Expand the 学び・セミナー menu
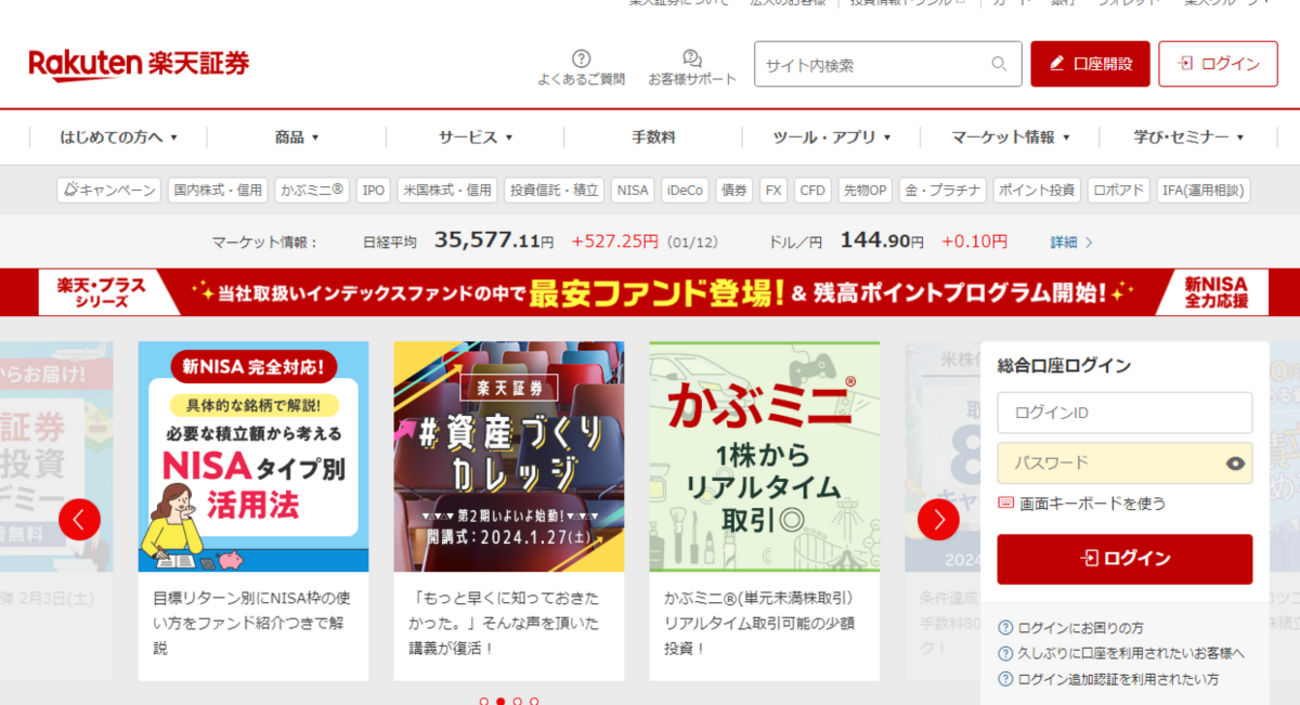 [x=1188, y=137]
